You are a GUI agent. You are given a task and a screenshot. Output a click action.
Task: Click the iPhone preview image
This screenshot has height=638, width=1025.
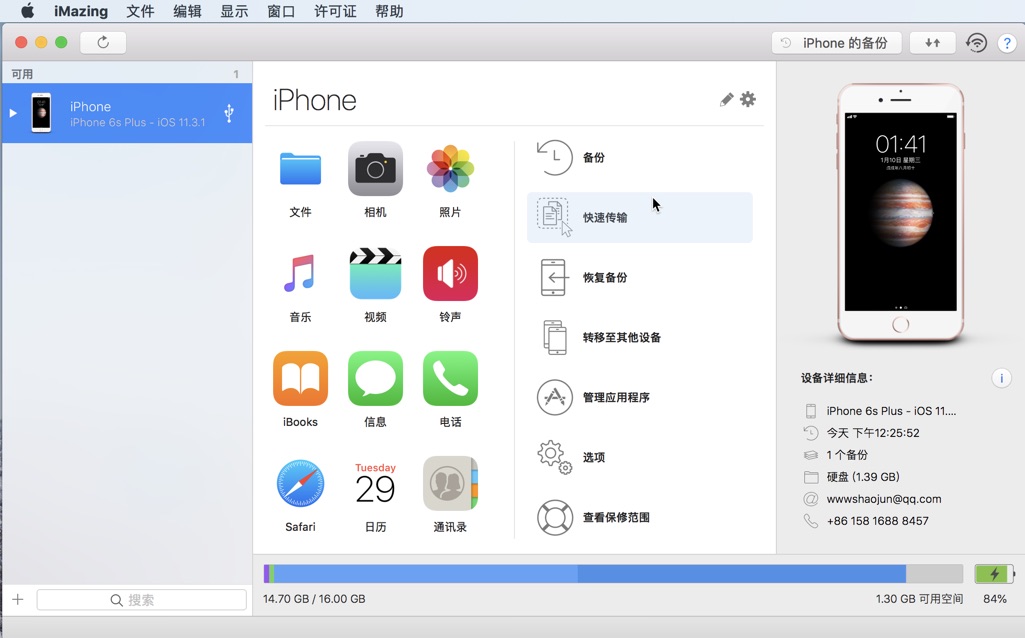tap(900, 212)
